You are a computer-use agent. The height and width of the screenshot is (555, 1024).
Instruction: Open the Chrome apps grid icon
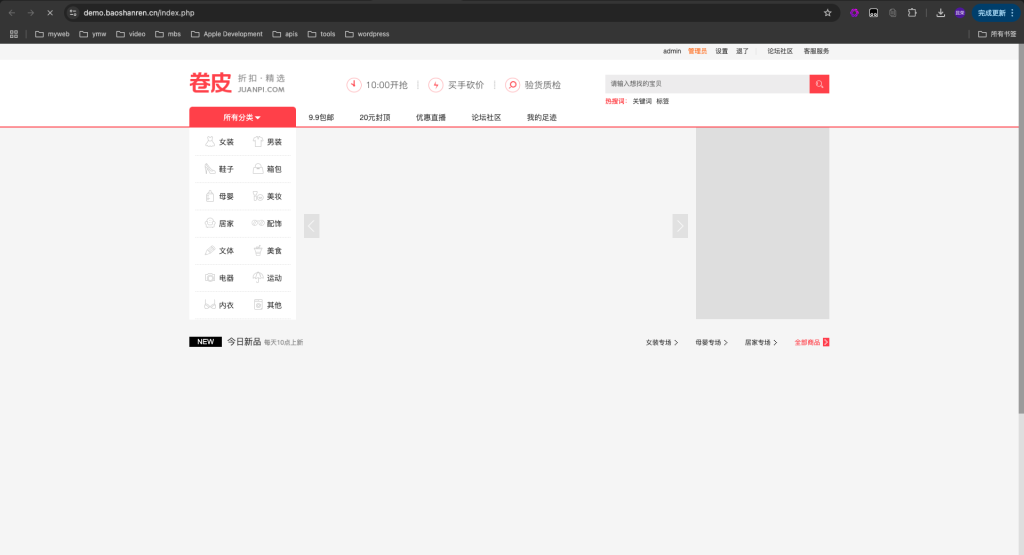tap(14, 34)
